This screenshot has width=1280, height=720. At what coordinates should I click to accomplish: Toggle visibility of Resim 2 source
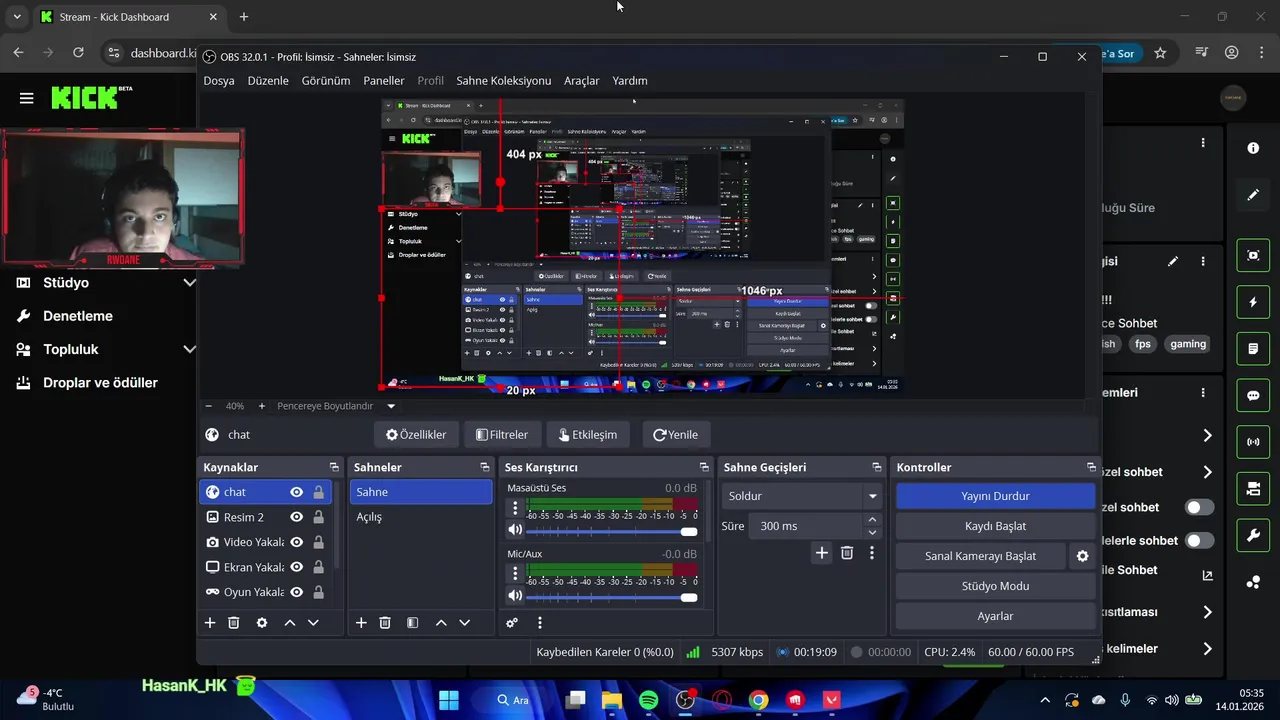point(297,517)
